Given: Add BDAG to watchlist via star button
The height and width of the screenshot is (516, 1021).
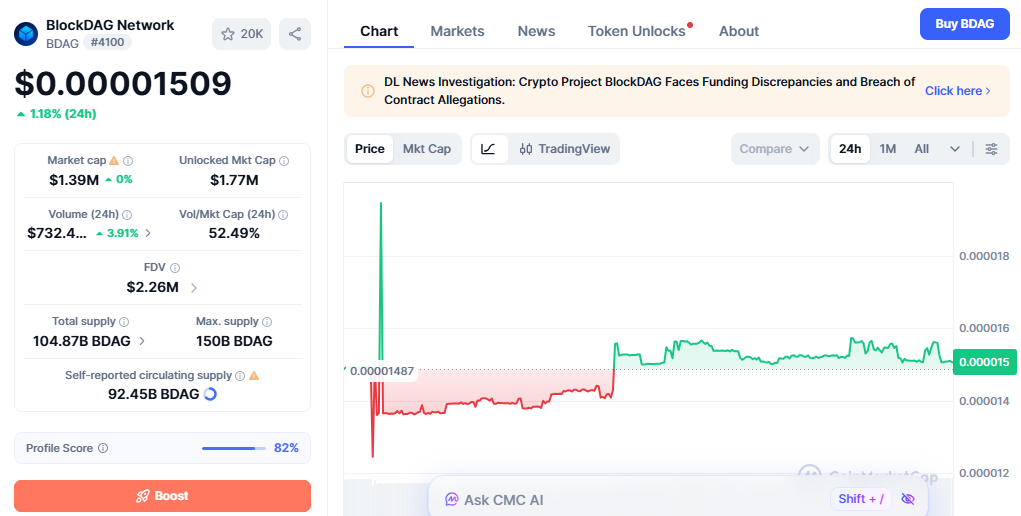Looking at the screenshot, I should [242, 34].
